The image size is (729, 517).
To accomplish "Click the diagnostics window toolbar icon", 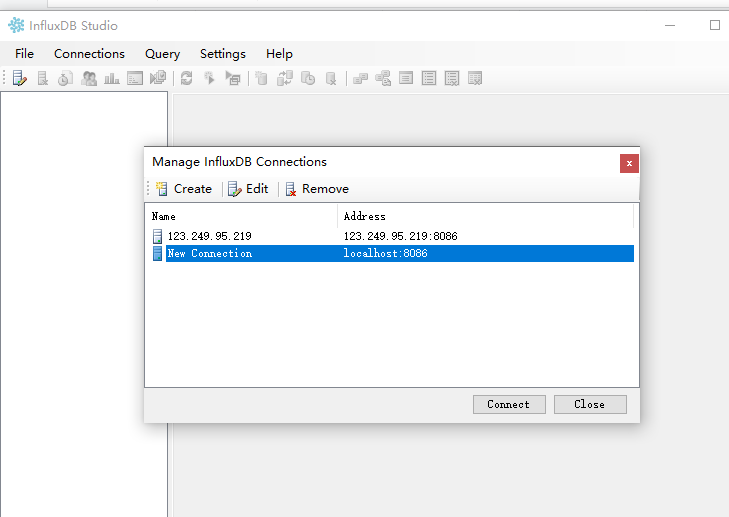I will click(x=135, y=78).
